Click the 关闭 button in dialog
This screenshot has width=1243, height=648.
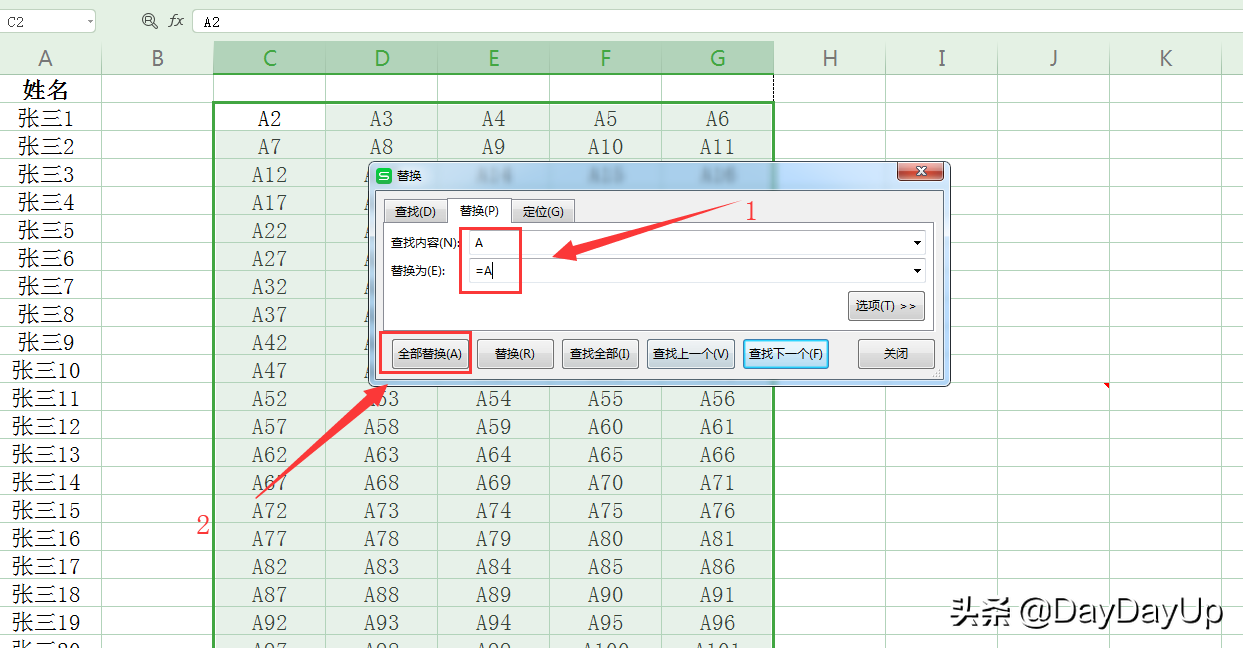[x=896, y=354]
